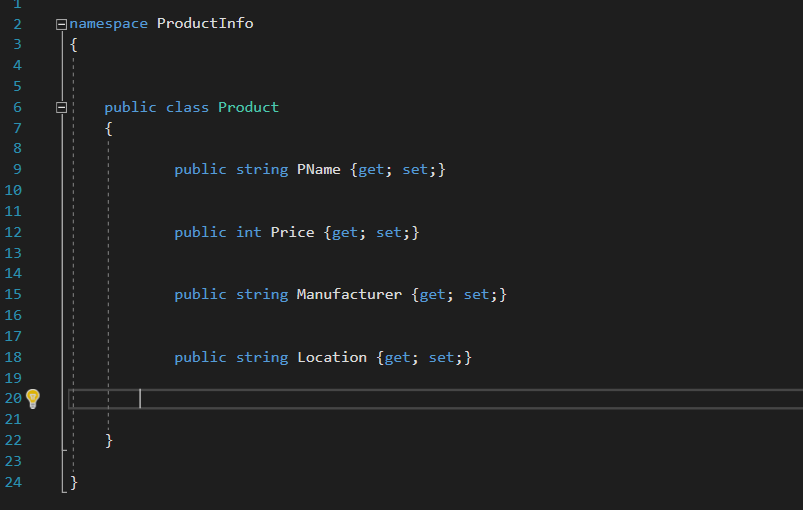803x510 pixels.
Task: Click the class name Product
Action: 248,108
